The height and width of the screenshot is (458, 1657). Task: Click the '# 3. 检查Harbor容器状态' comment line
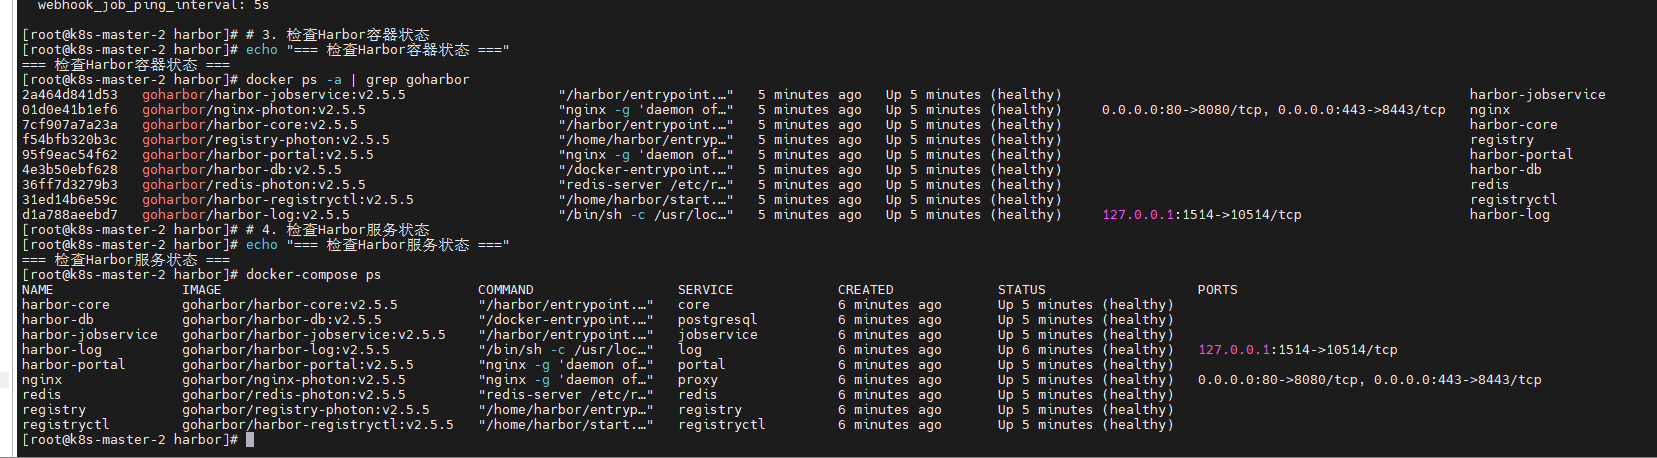coord(338,35)
